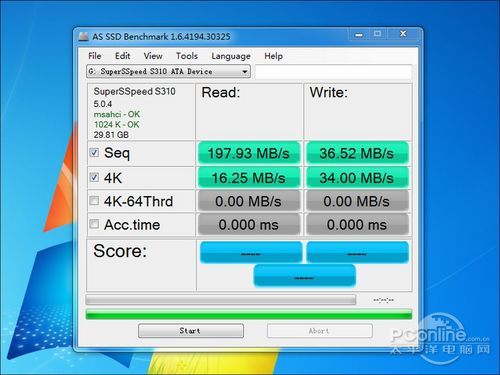Click the write score box
Image resolution: width=500 pixels, height=375 pixels.
pos(357,252)
